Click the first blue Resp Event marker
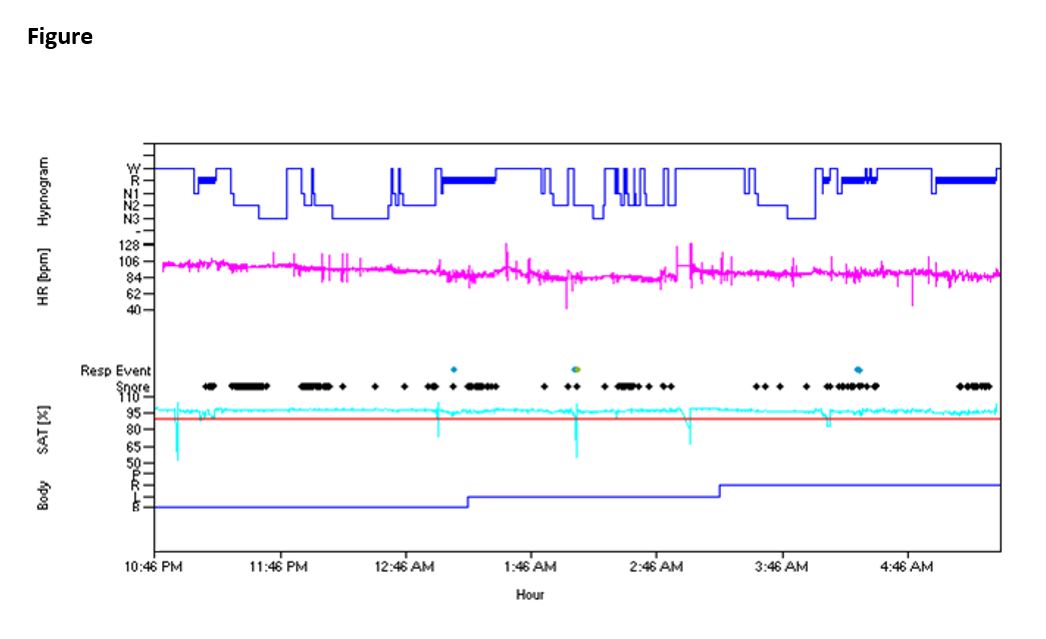Viewport: 1046px width, 639px height. pyautogui.click(x=453, y=369)
